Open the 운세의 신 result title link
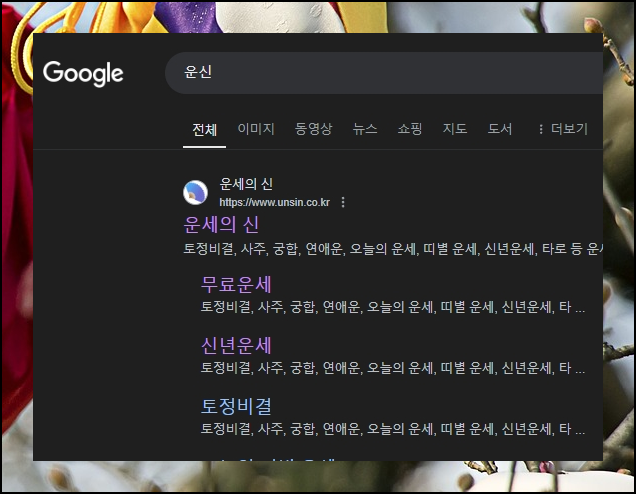The height and width of the screenshot is (494, 636). [x=221, y=224]
